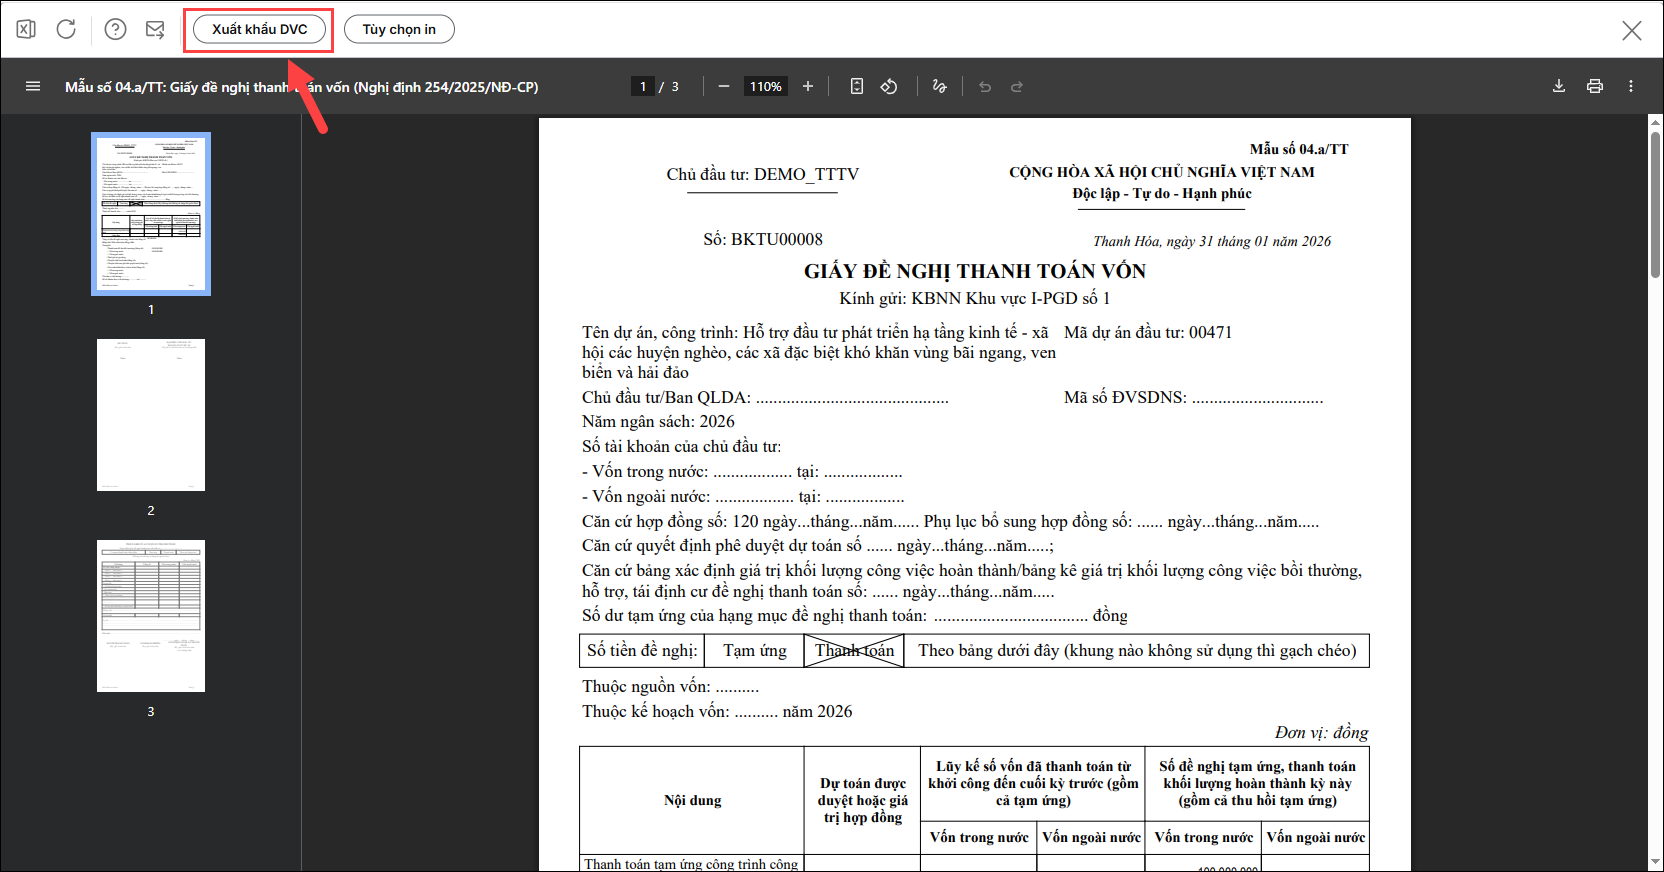
Task: Click the crossed-out Thanh toán cell
Action: pyautogui.click(x=855, y=651)
